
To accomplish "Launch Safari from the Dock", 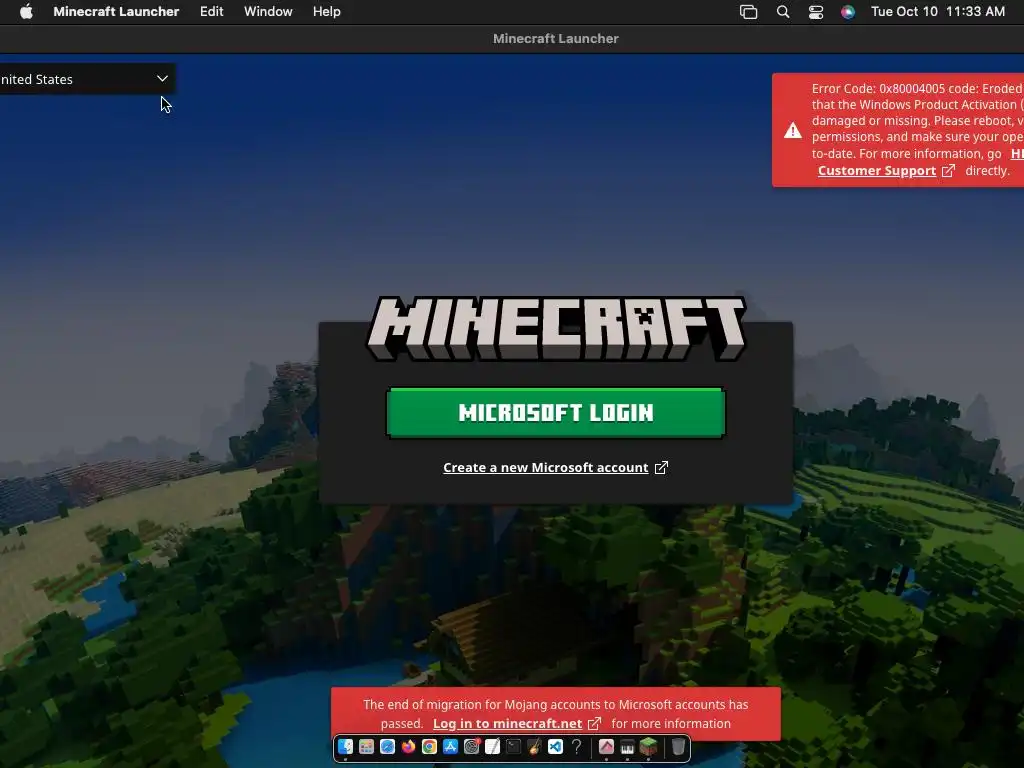I will [387, 746].
